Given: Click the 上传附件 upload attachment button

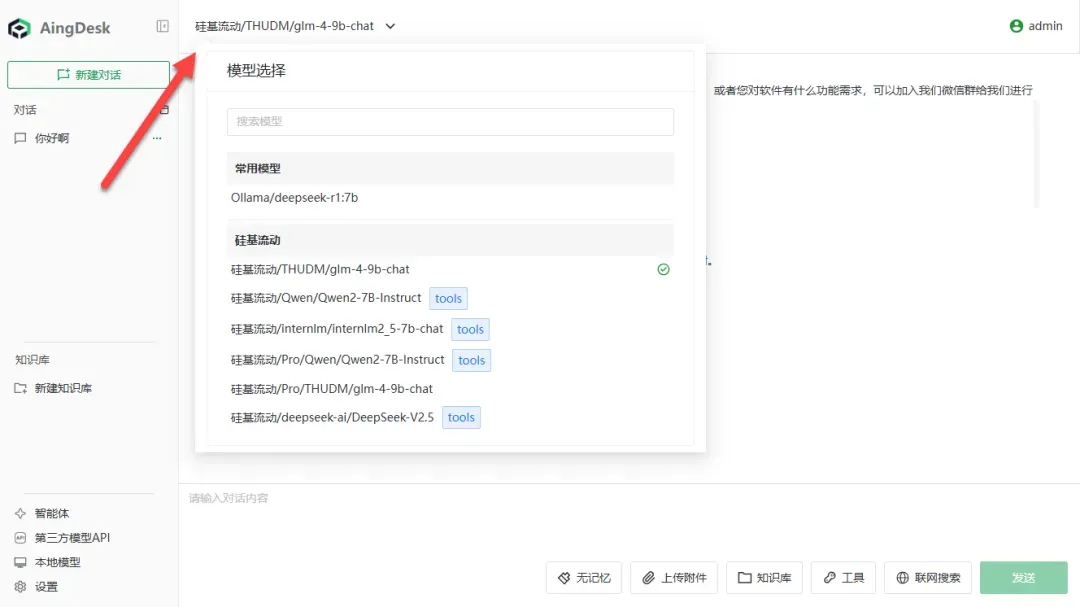Looking at the screenshot, I should pyautogui.click(x=674, y=577).
